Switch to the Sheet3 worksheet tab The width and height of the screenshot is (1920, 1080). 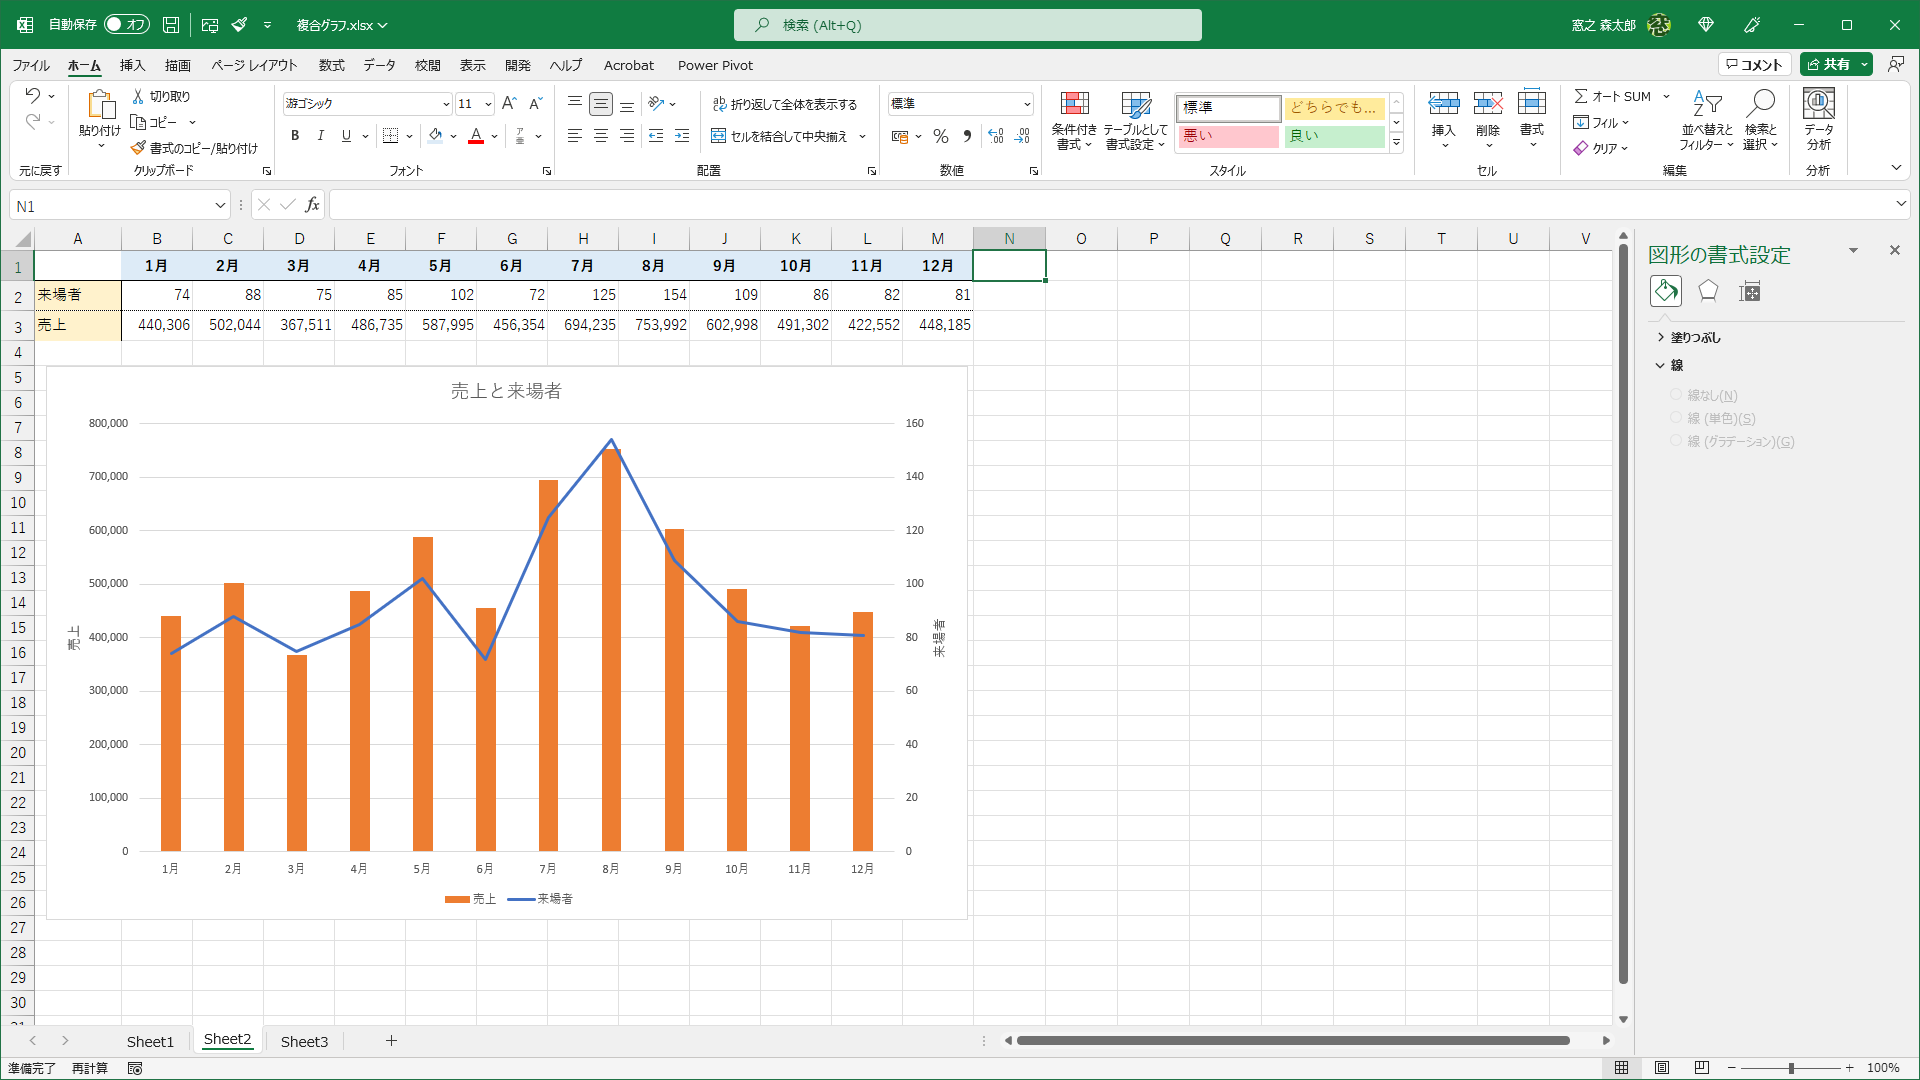click(304, 1041)
